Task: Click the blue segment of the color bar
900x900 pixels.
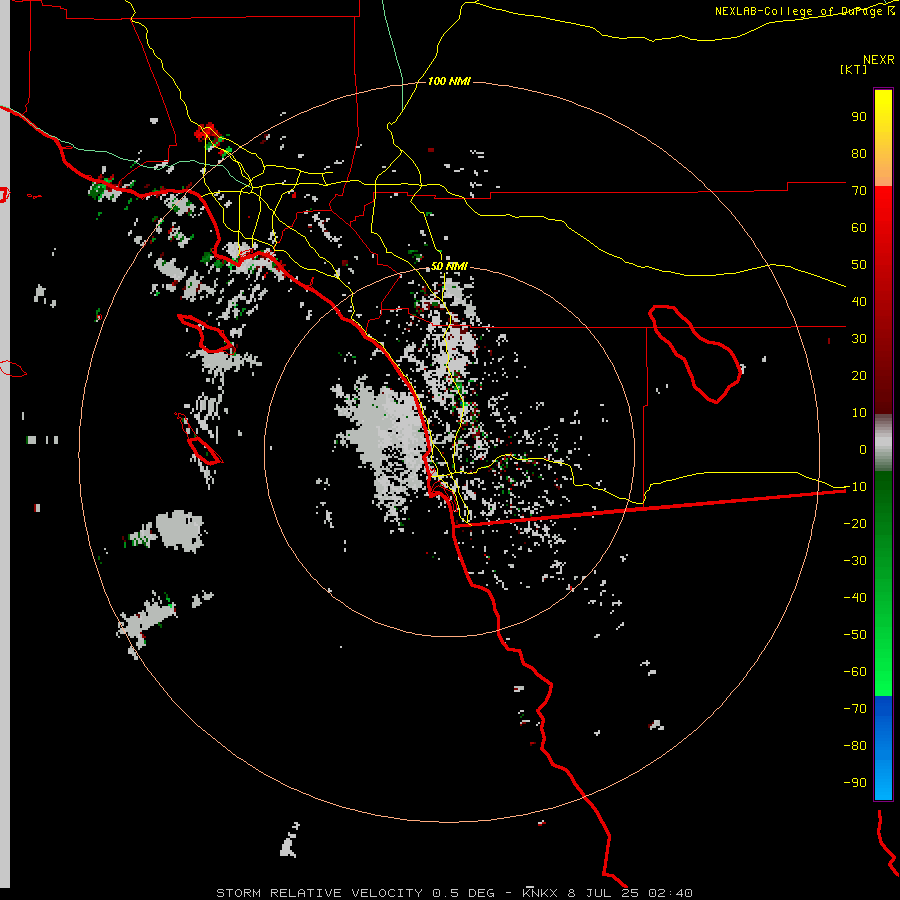Action: click(x=883, y=748)
